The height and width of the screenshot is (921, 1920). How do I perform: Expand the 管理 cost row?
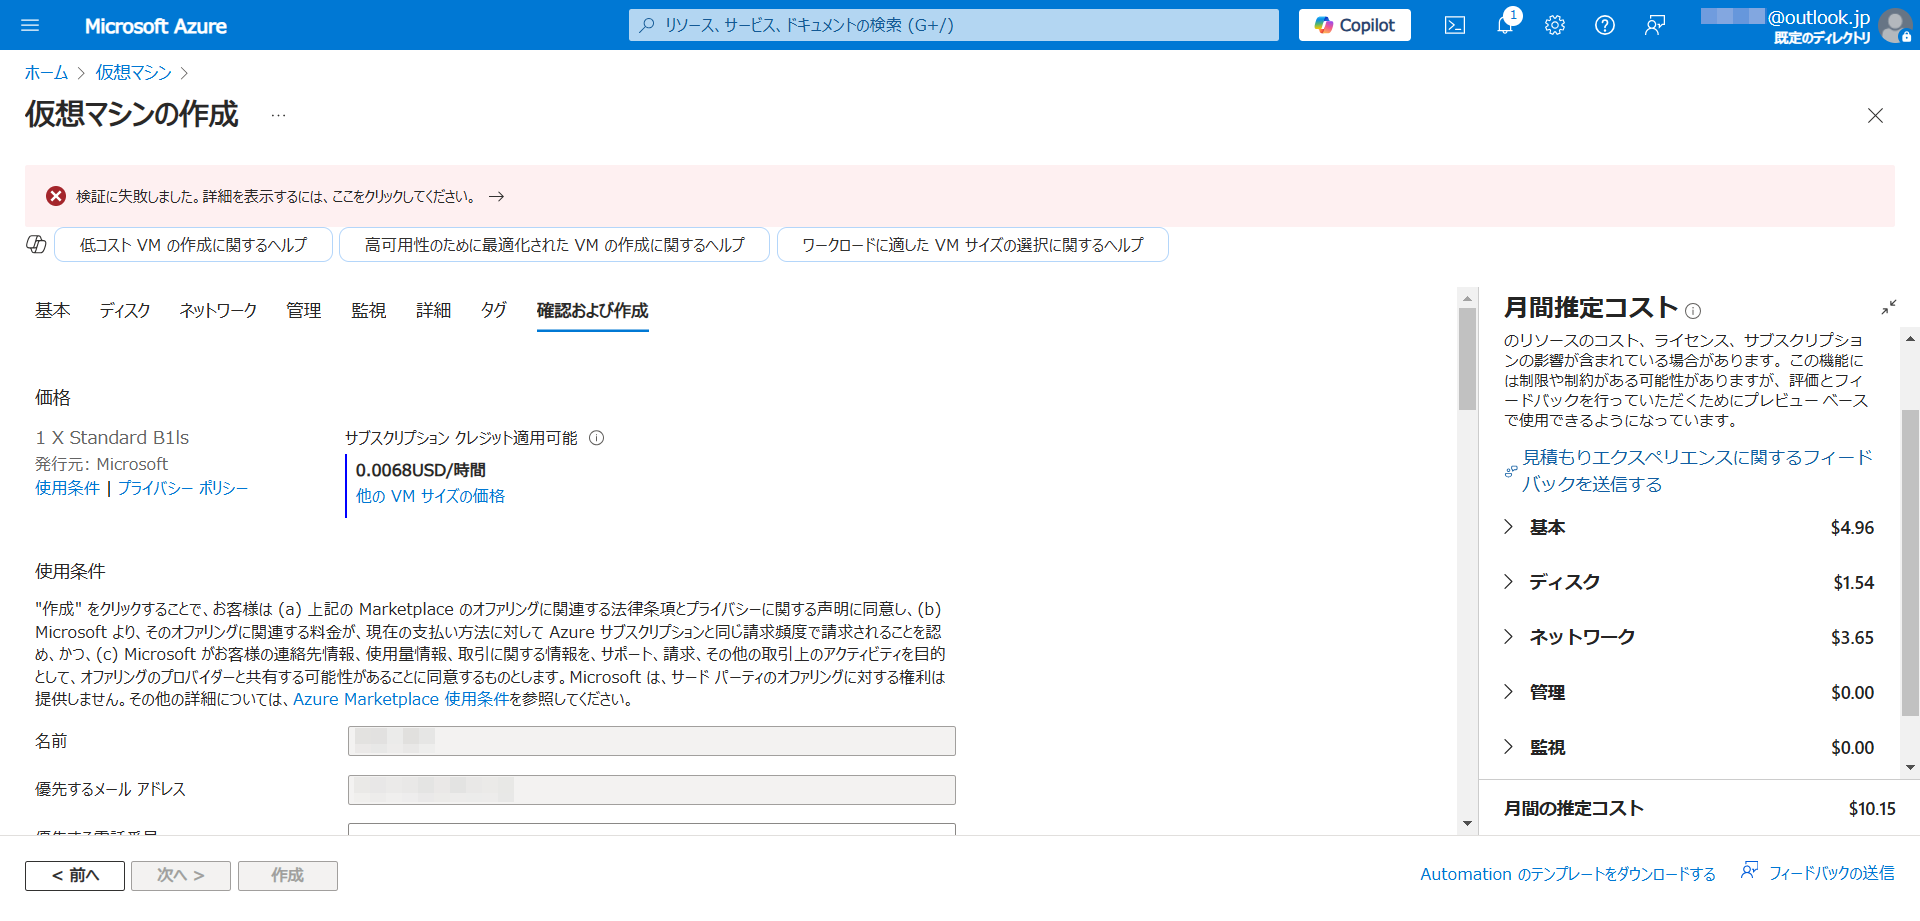[1509, 692]
